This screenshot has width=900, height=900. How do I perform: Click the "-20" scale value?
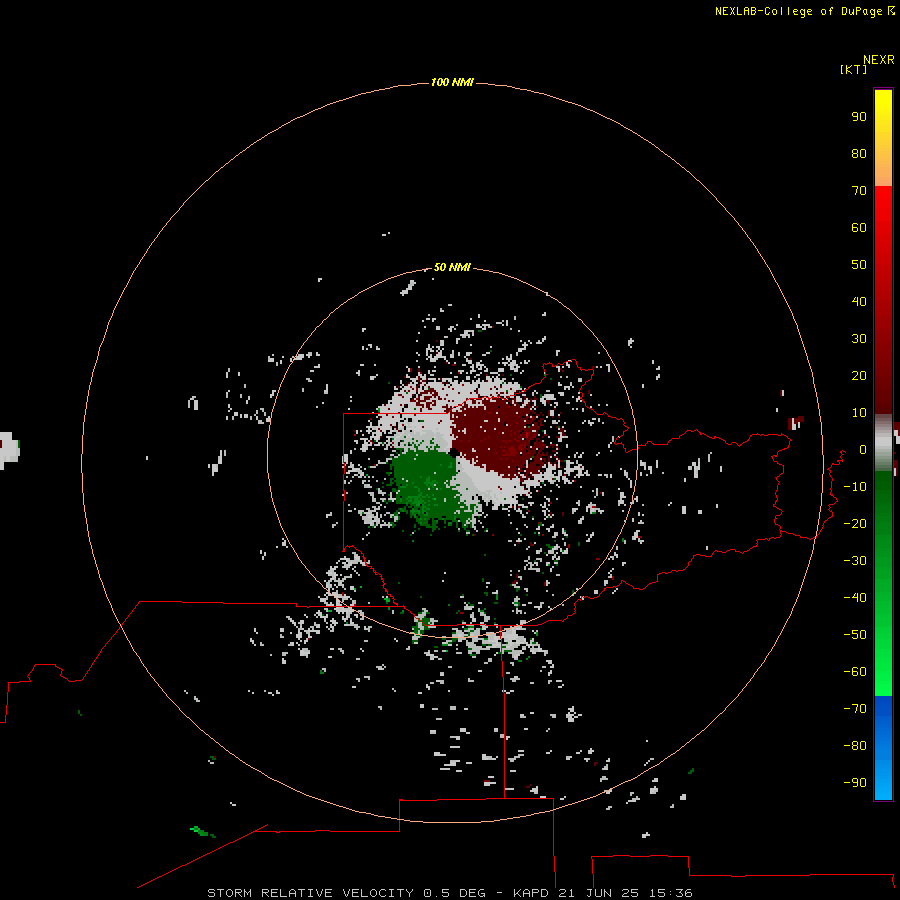click(x=855, y=523)
